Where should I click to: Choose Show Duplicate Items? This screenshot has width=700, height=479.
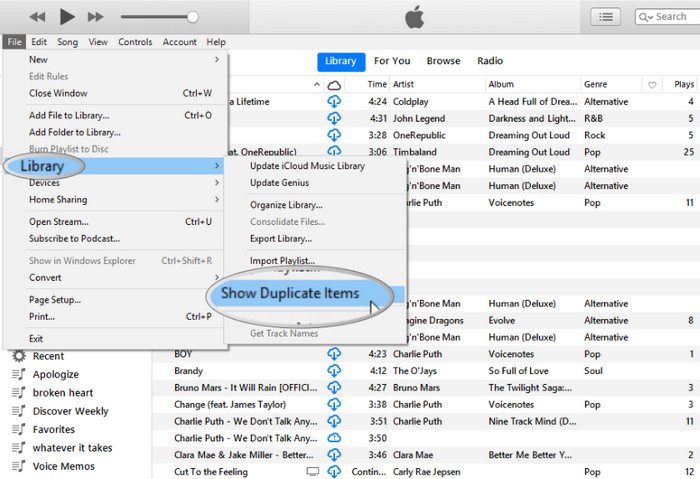pos(290,293)
